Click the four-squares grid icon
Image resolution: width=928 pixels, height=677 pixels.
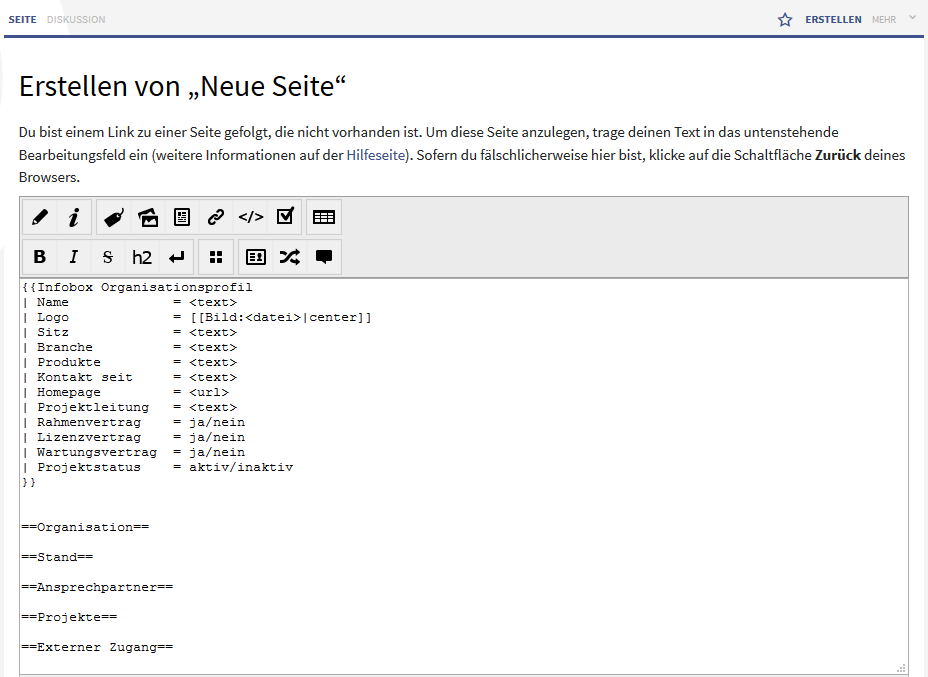216,257
